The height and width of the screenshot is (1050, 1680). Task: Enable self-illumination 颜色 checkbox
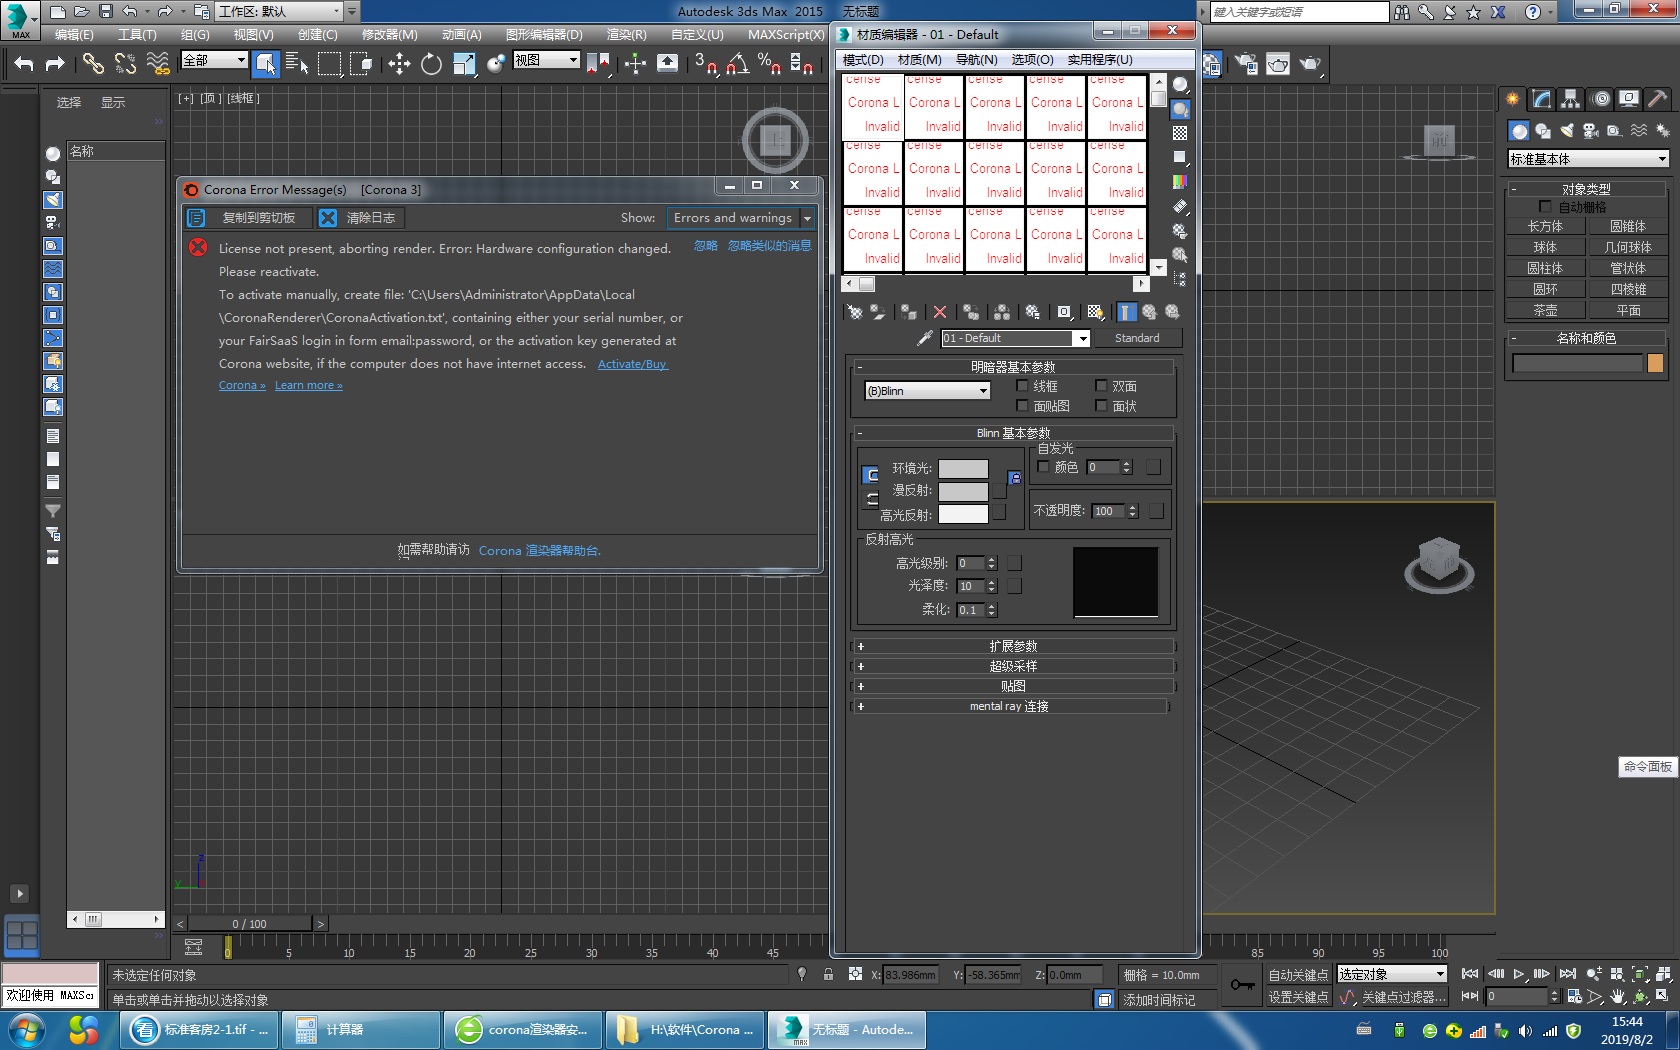click(1044, 467)
